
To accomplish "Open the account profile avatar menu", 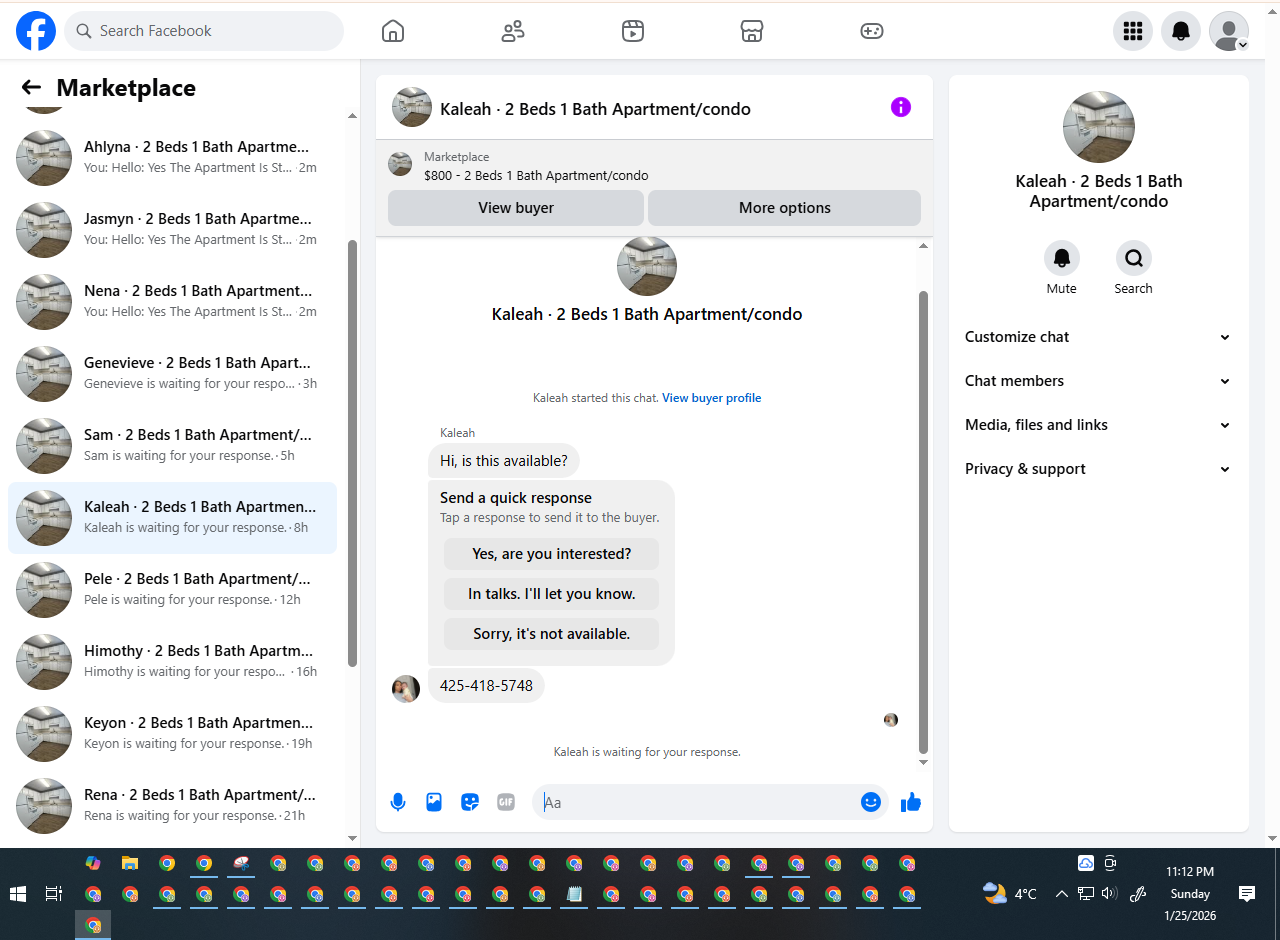I will point(1229,31).
